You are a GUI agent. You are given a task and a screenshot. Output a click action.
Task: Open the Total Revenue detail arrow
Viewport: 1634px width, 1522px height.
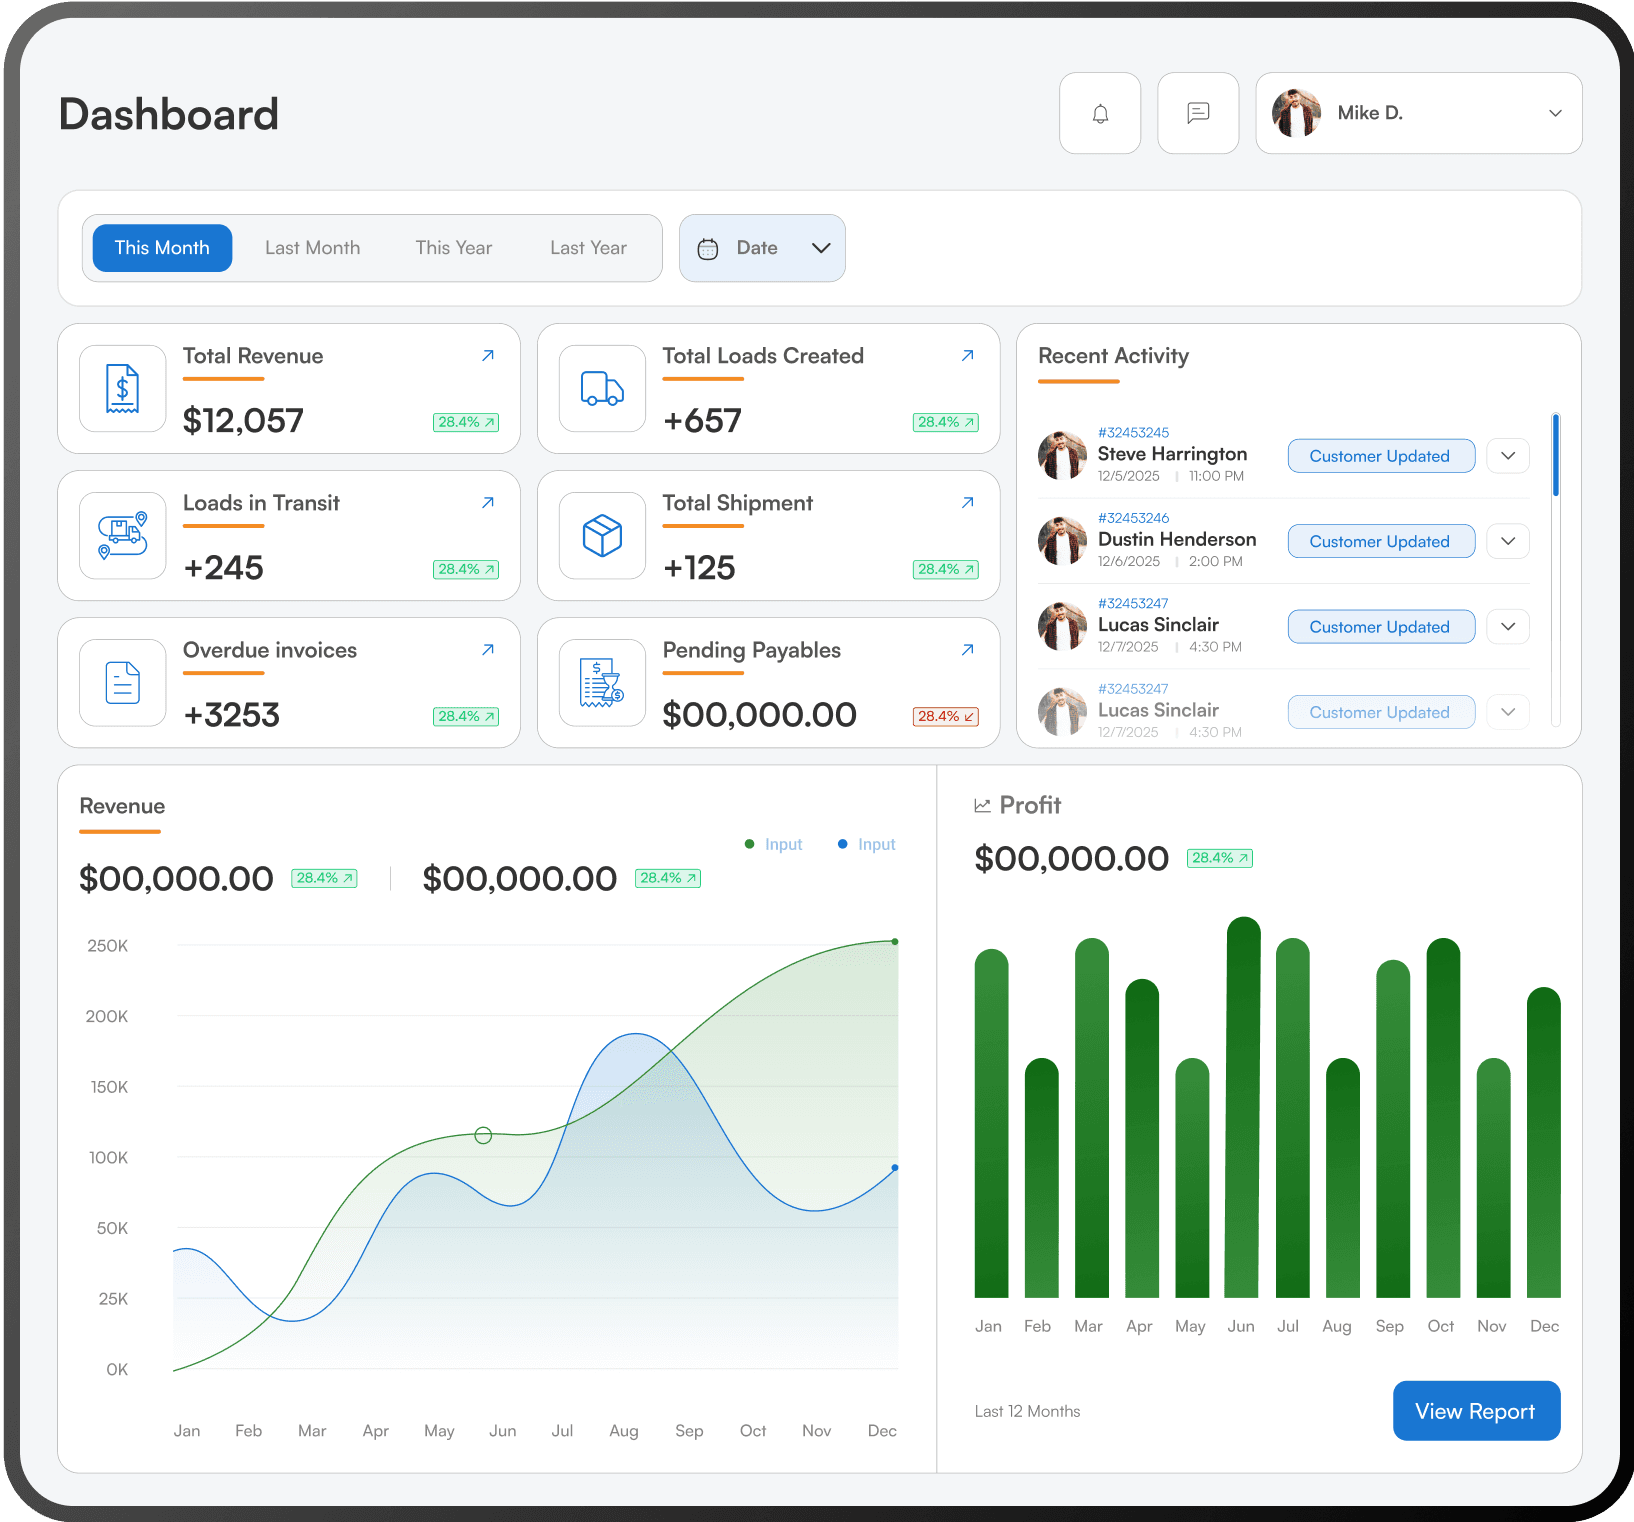pyautogui.click(x=487, y=355)
